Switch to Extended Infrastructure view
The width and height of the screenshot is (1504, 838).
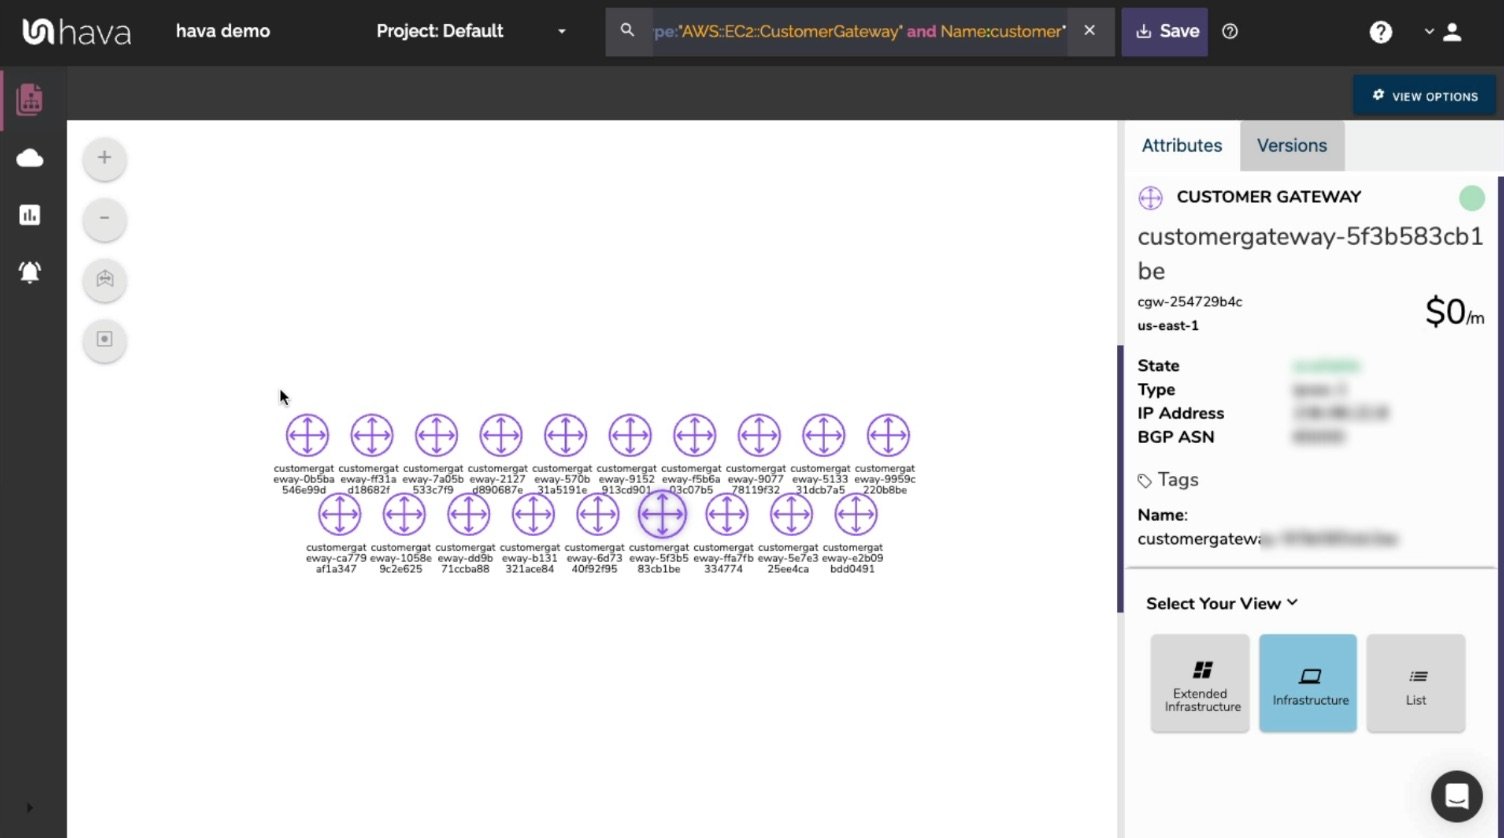click(x=1200, y=684)
